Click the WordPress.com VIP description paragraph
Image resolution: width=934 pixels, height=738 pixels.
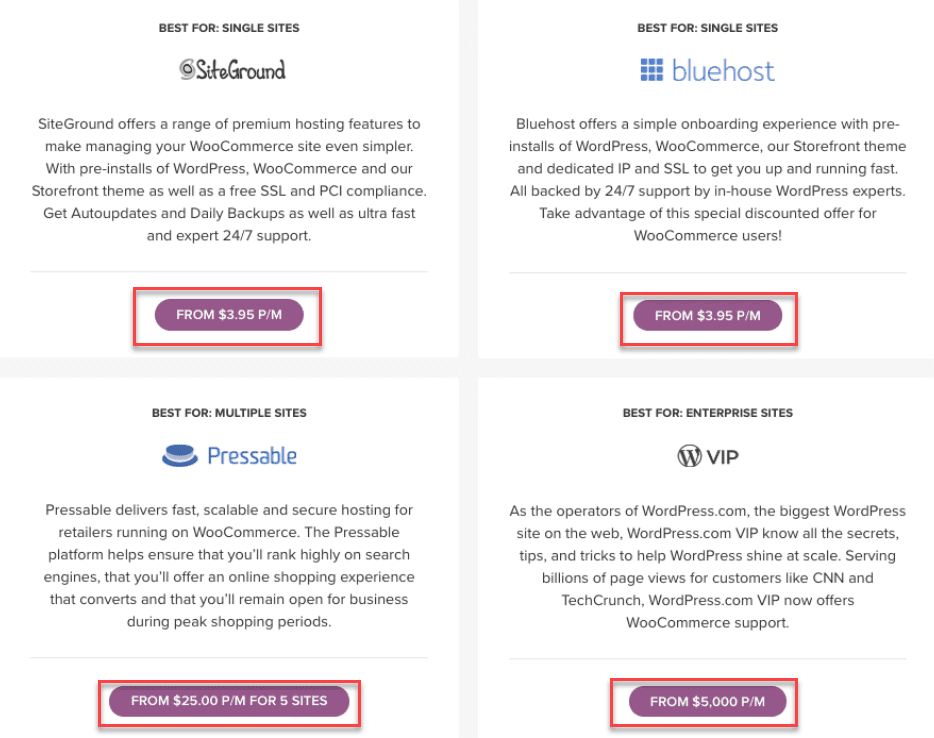point(708,566)
